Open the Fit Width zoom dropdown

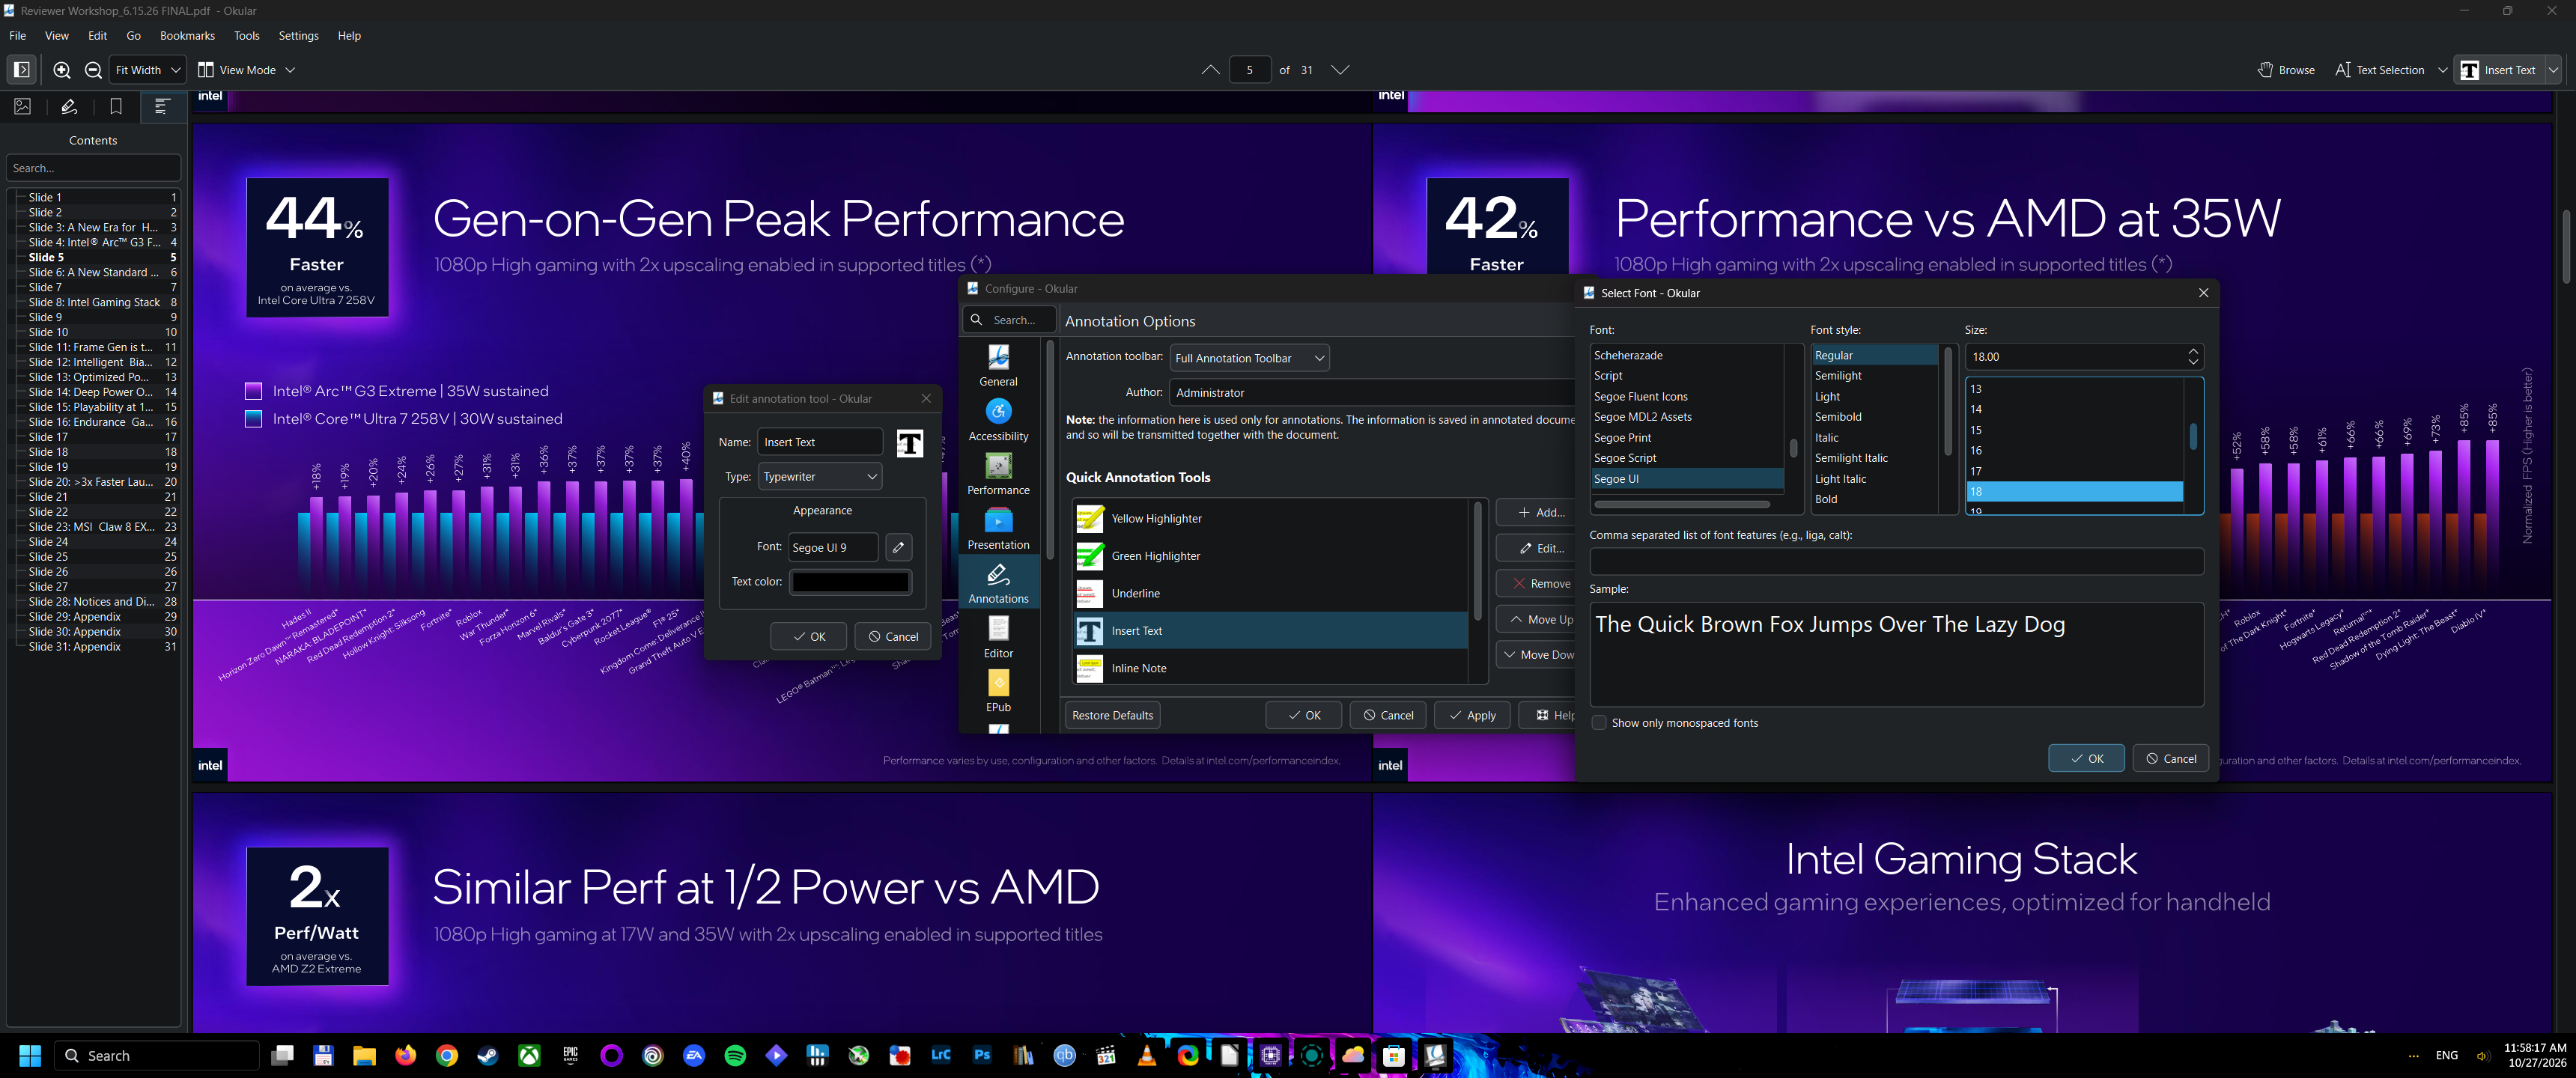148,70
